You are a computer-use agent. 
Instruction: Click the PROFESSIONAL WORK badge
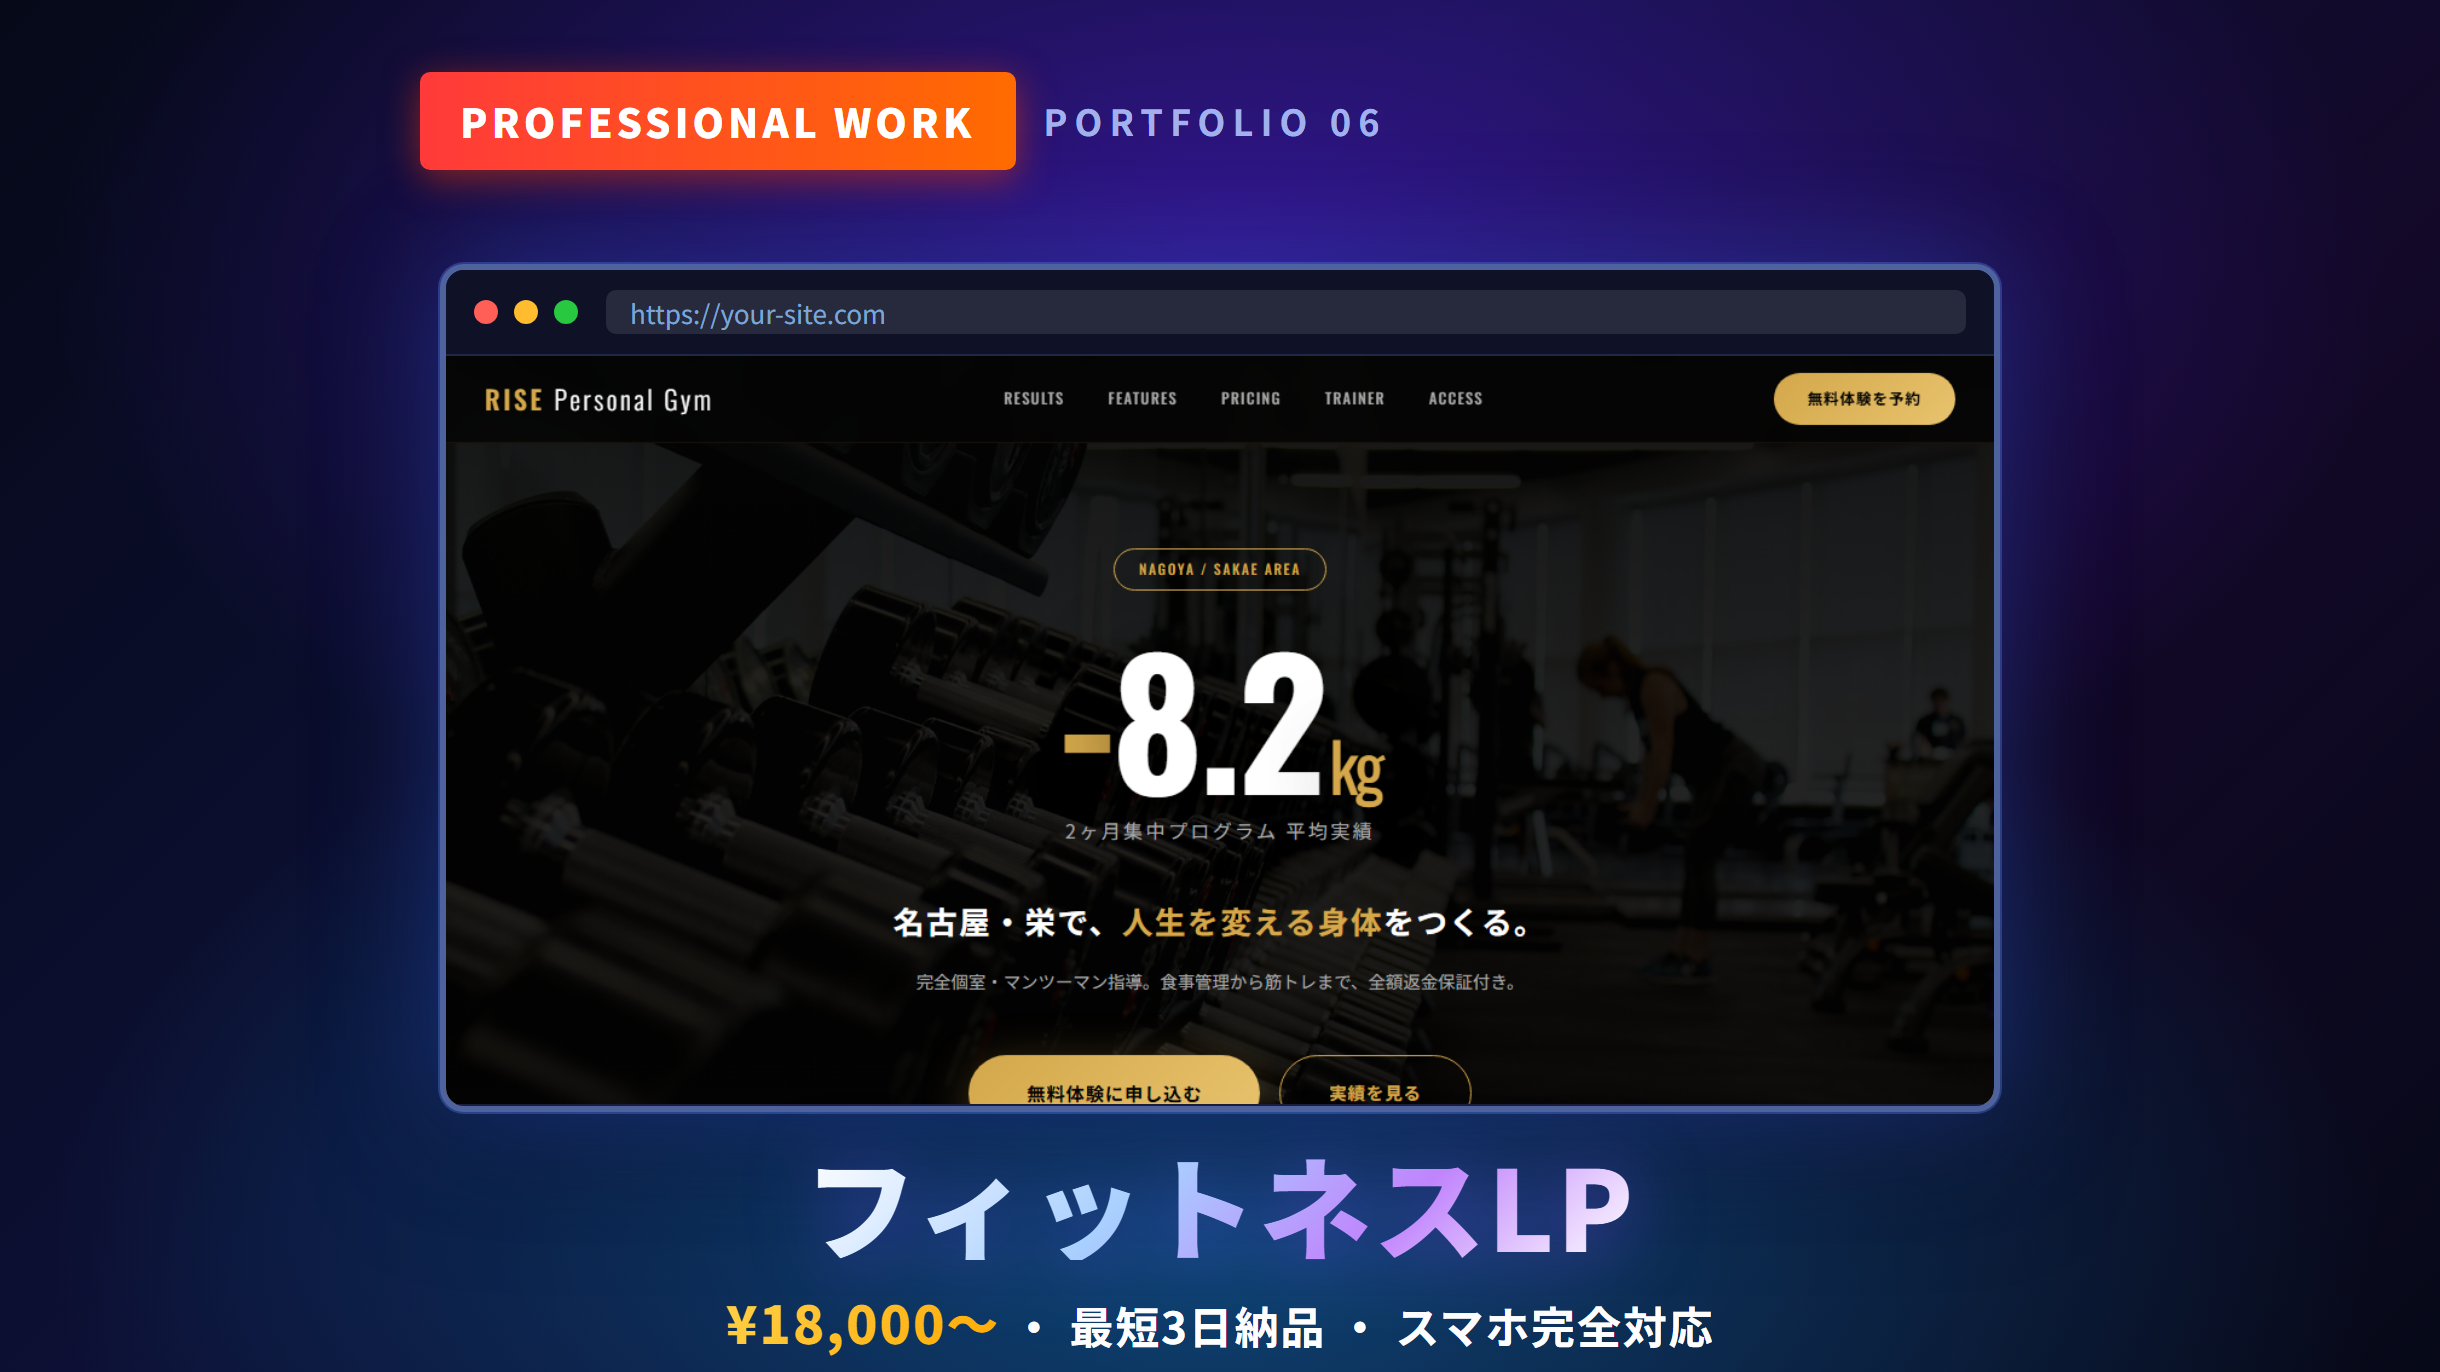tap(718, 122)
